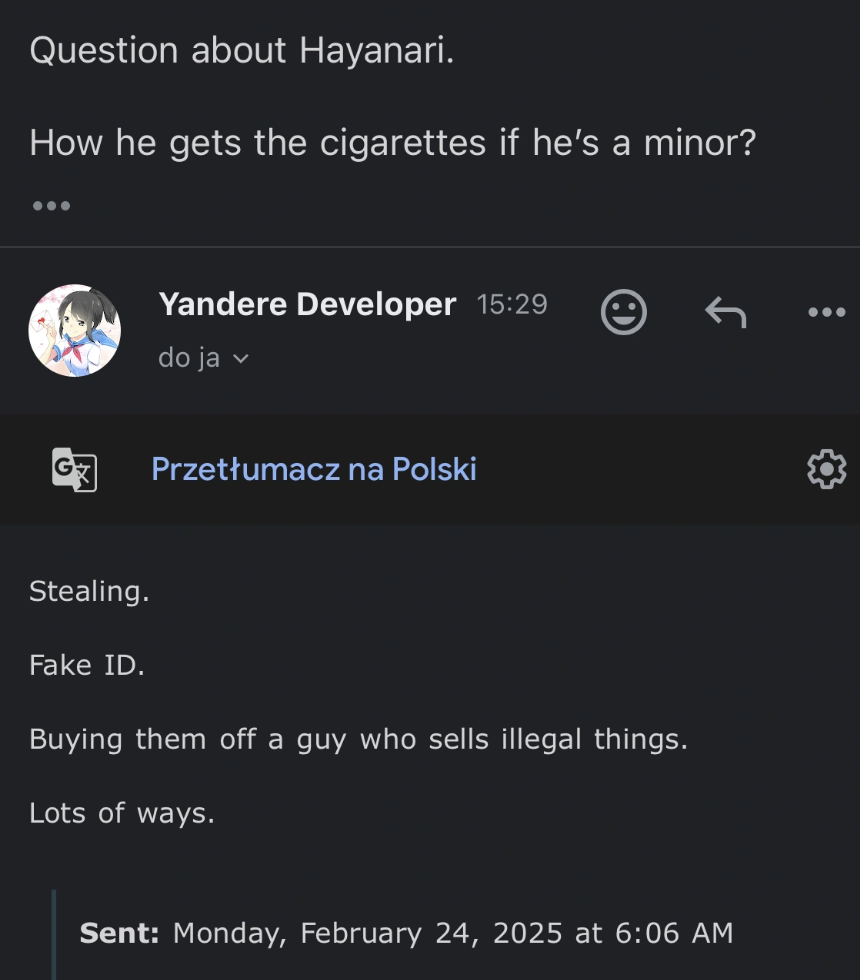Viewport: 860px width, 980px height.
Task: Expand trimmed content below the question
Action: (x=51, y=206)
